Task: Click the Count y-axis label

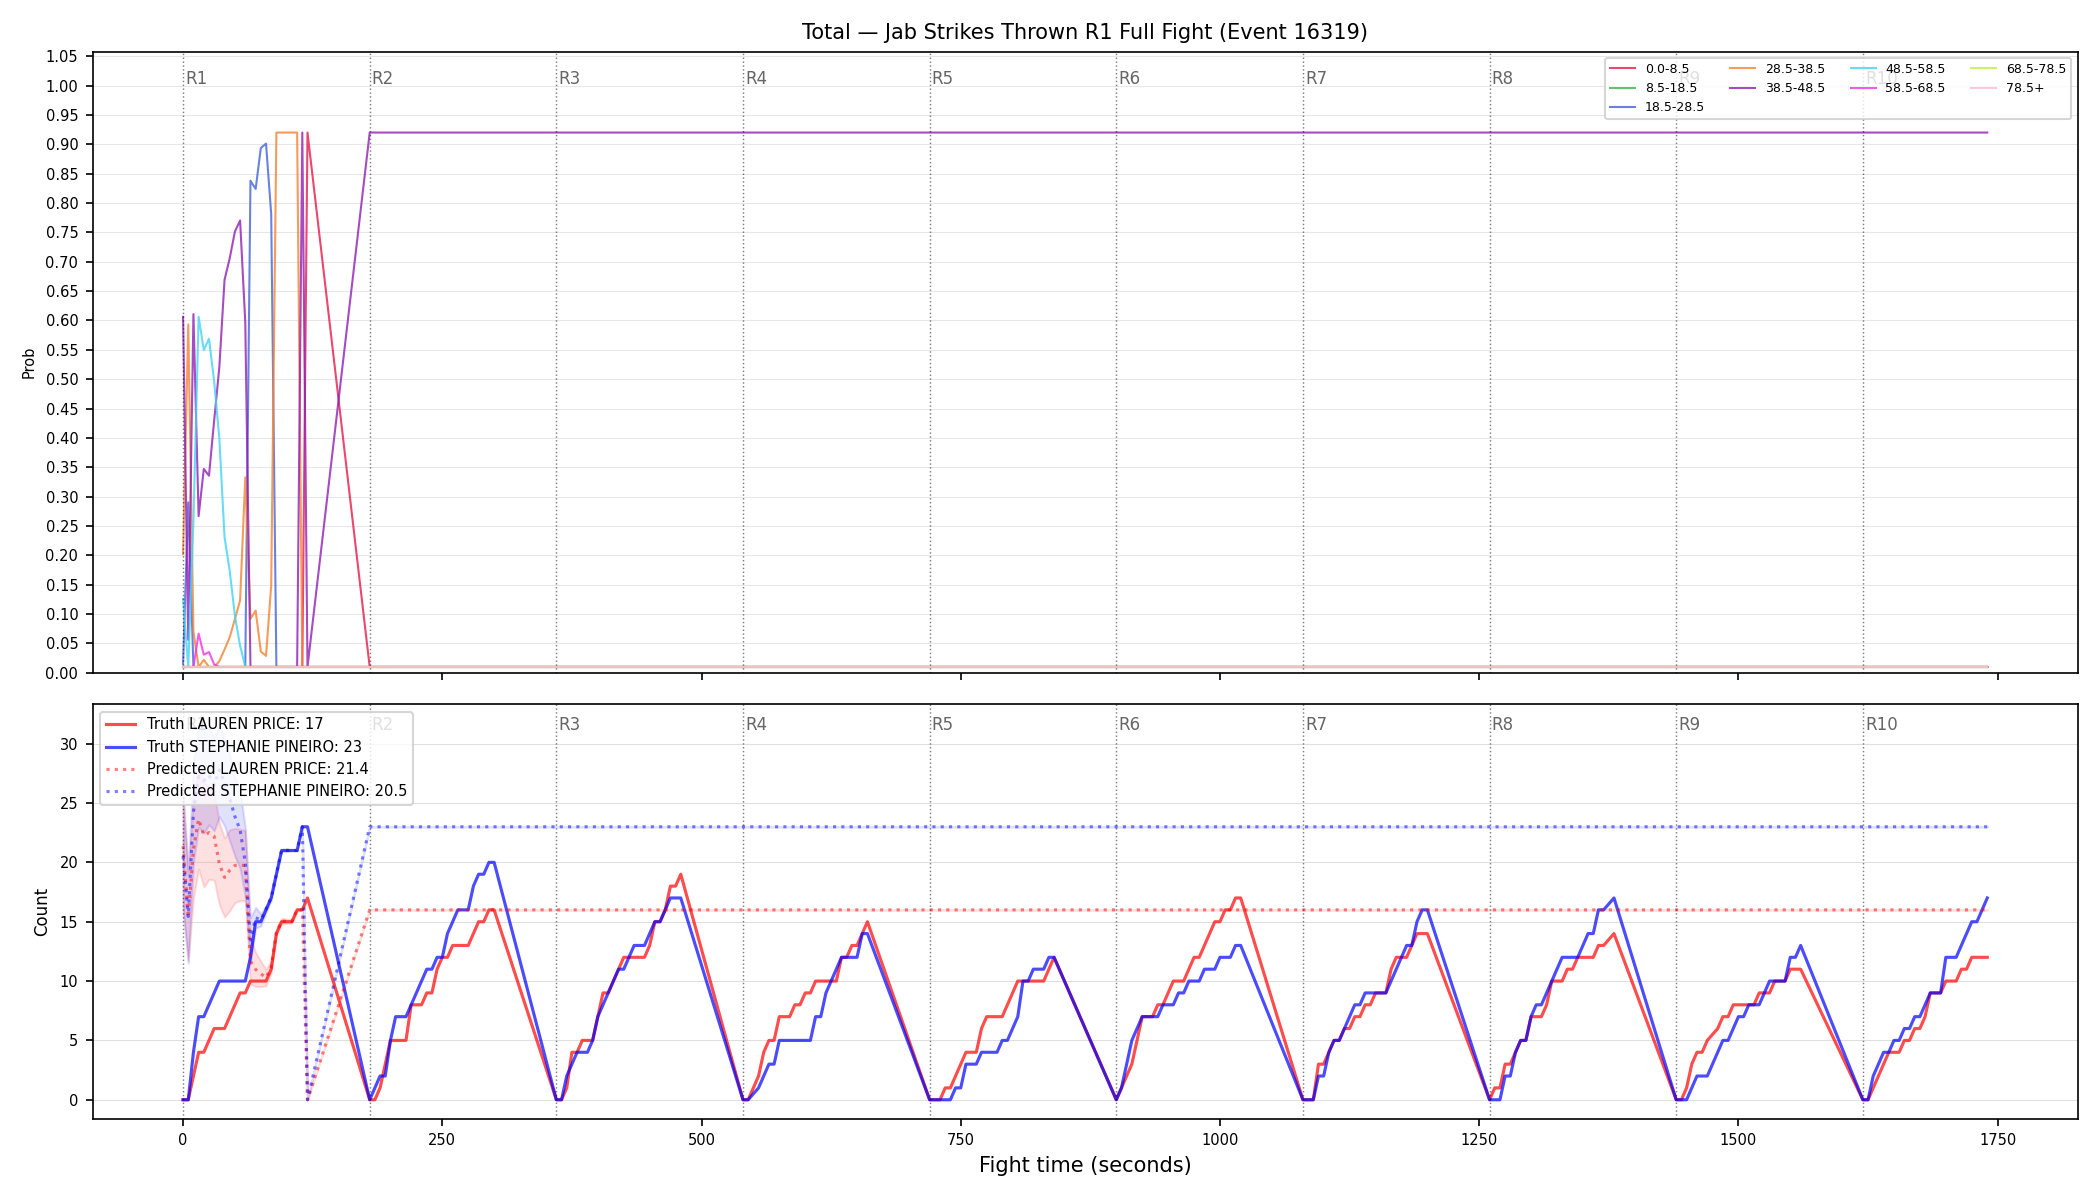Action: pyautogui.click(x=41, y=912)
